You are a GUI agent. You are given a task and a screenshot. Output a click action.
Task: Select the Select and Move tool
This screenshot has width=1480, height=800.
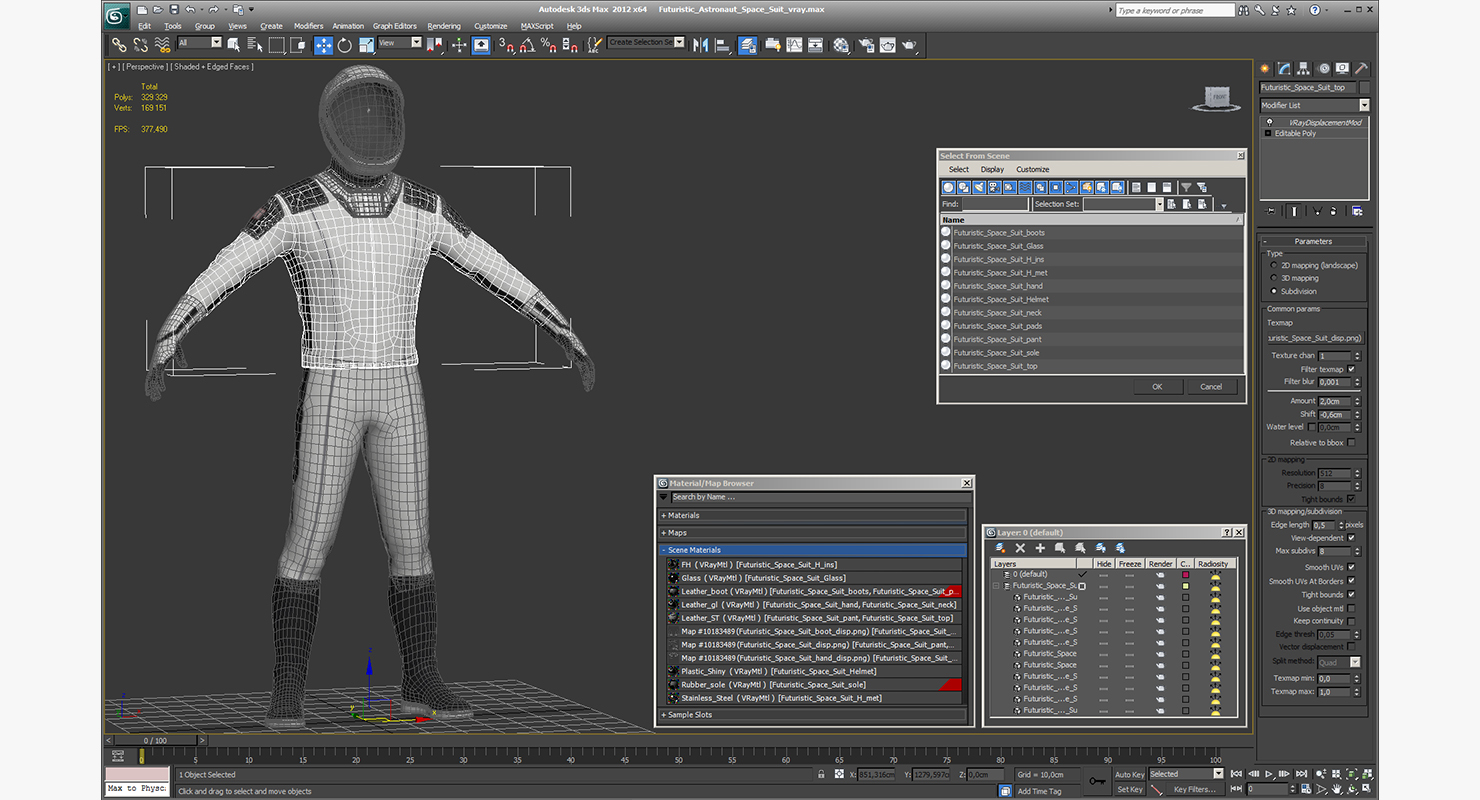point(323,45)
